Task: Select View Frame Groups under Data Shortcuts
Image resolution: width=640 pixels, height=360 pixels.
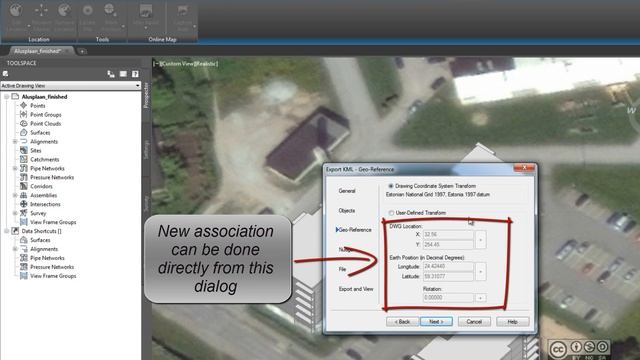Action: 53,276
